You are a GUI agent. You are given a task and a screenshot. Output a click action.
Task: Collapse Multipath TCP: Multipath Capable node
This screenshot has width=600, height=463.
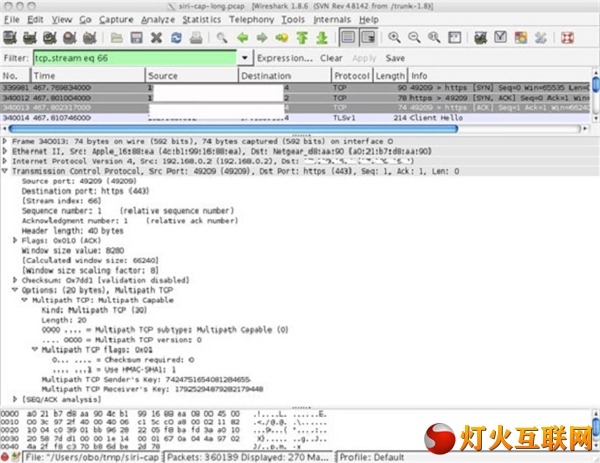click(25, 300)
